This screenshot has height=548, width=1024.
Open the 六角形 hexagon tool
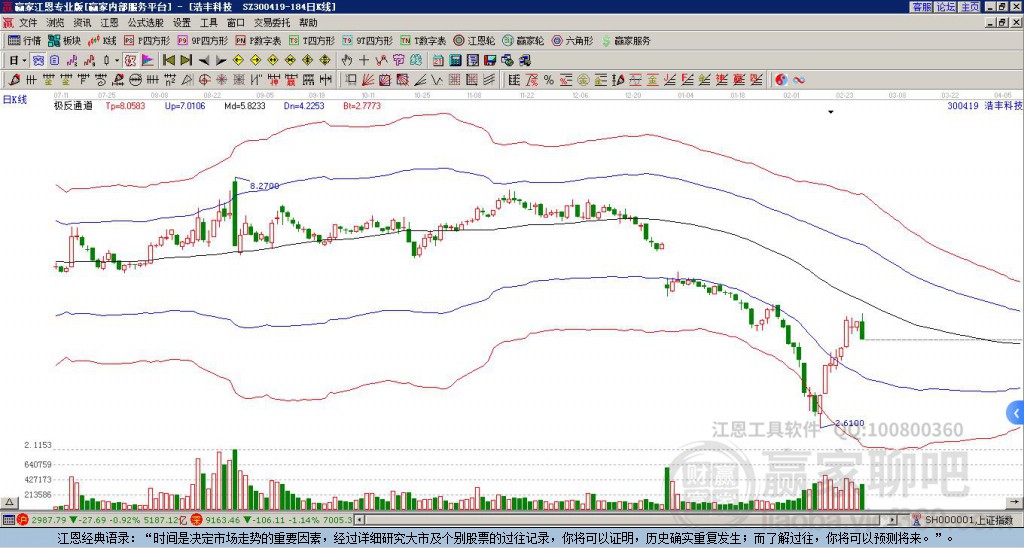click(572, 40)
